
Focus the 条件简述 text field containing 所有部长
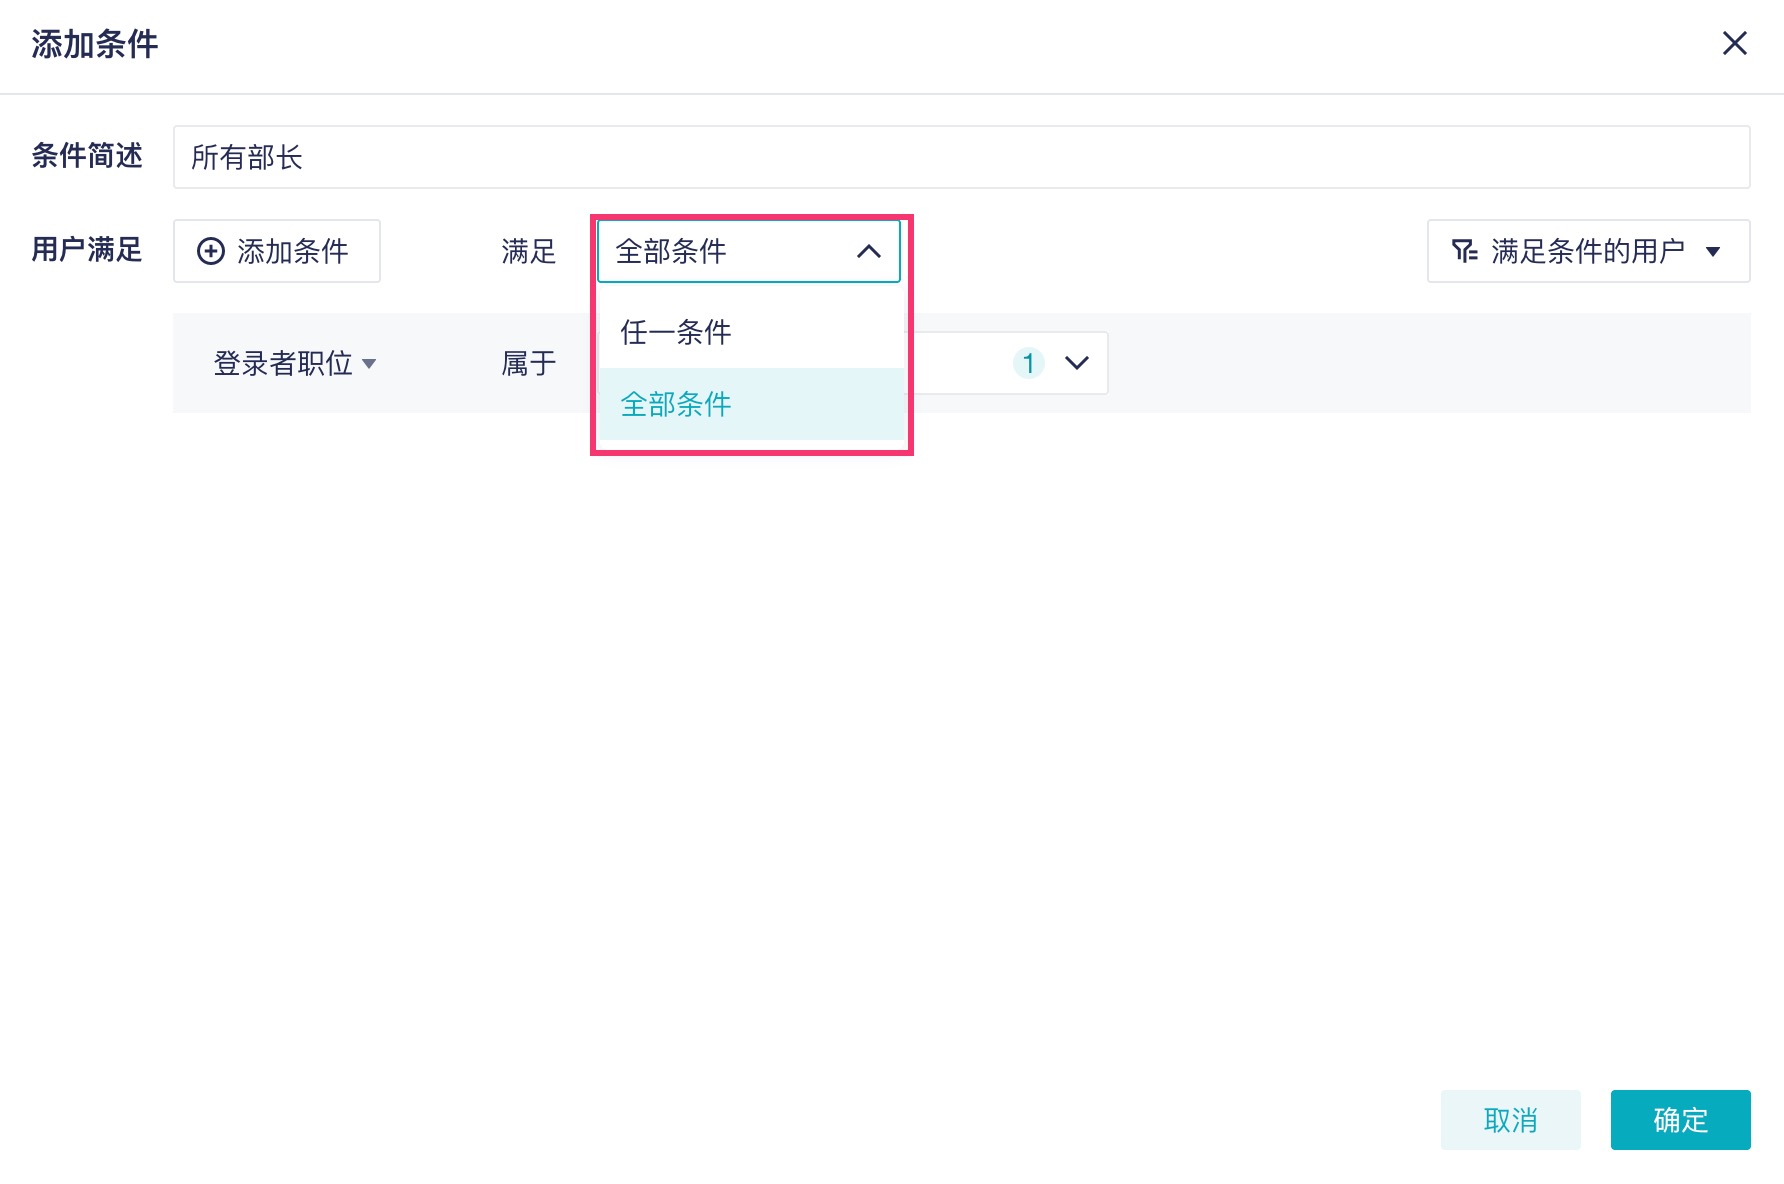(960, 157)
